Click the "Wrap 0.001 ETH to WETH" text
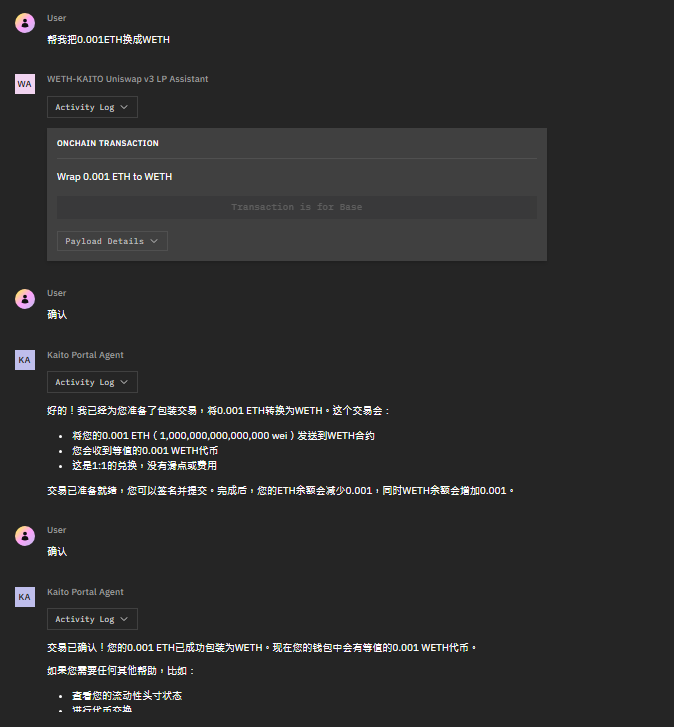The height and width of the screenshot is (727, 674). (x=114, y=177)
